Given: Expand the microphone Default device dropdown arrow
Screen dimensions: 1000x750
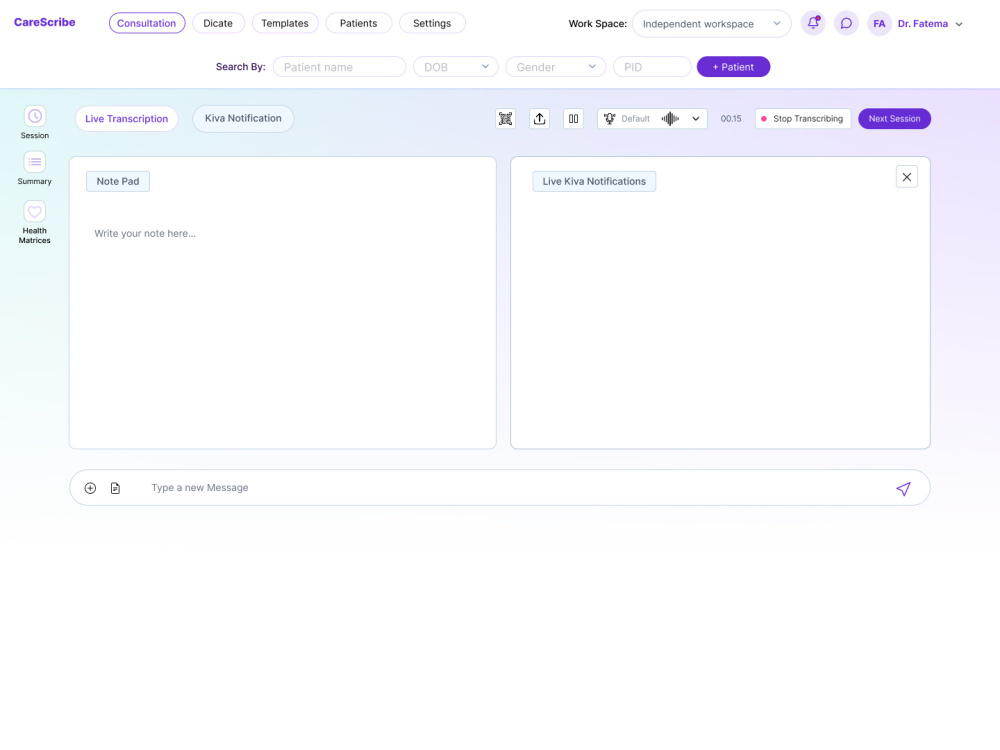Looking at the screenshot, I should click(x=696, y=119).
